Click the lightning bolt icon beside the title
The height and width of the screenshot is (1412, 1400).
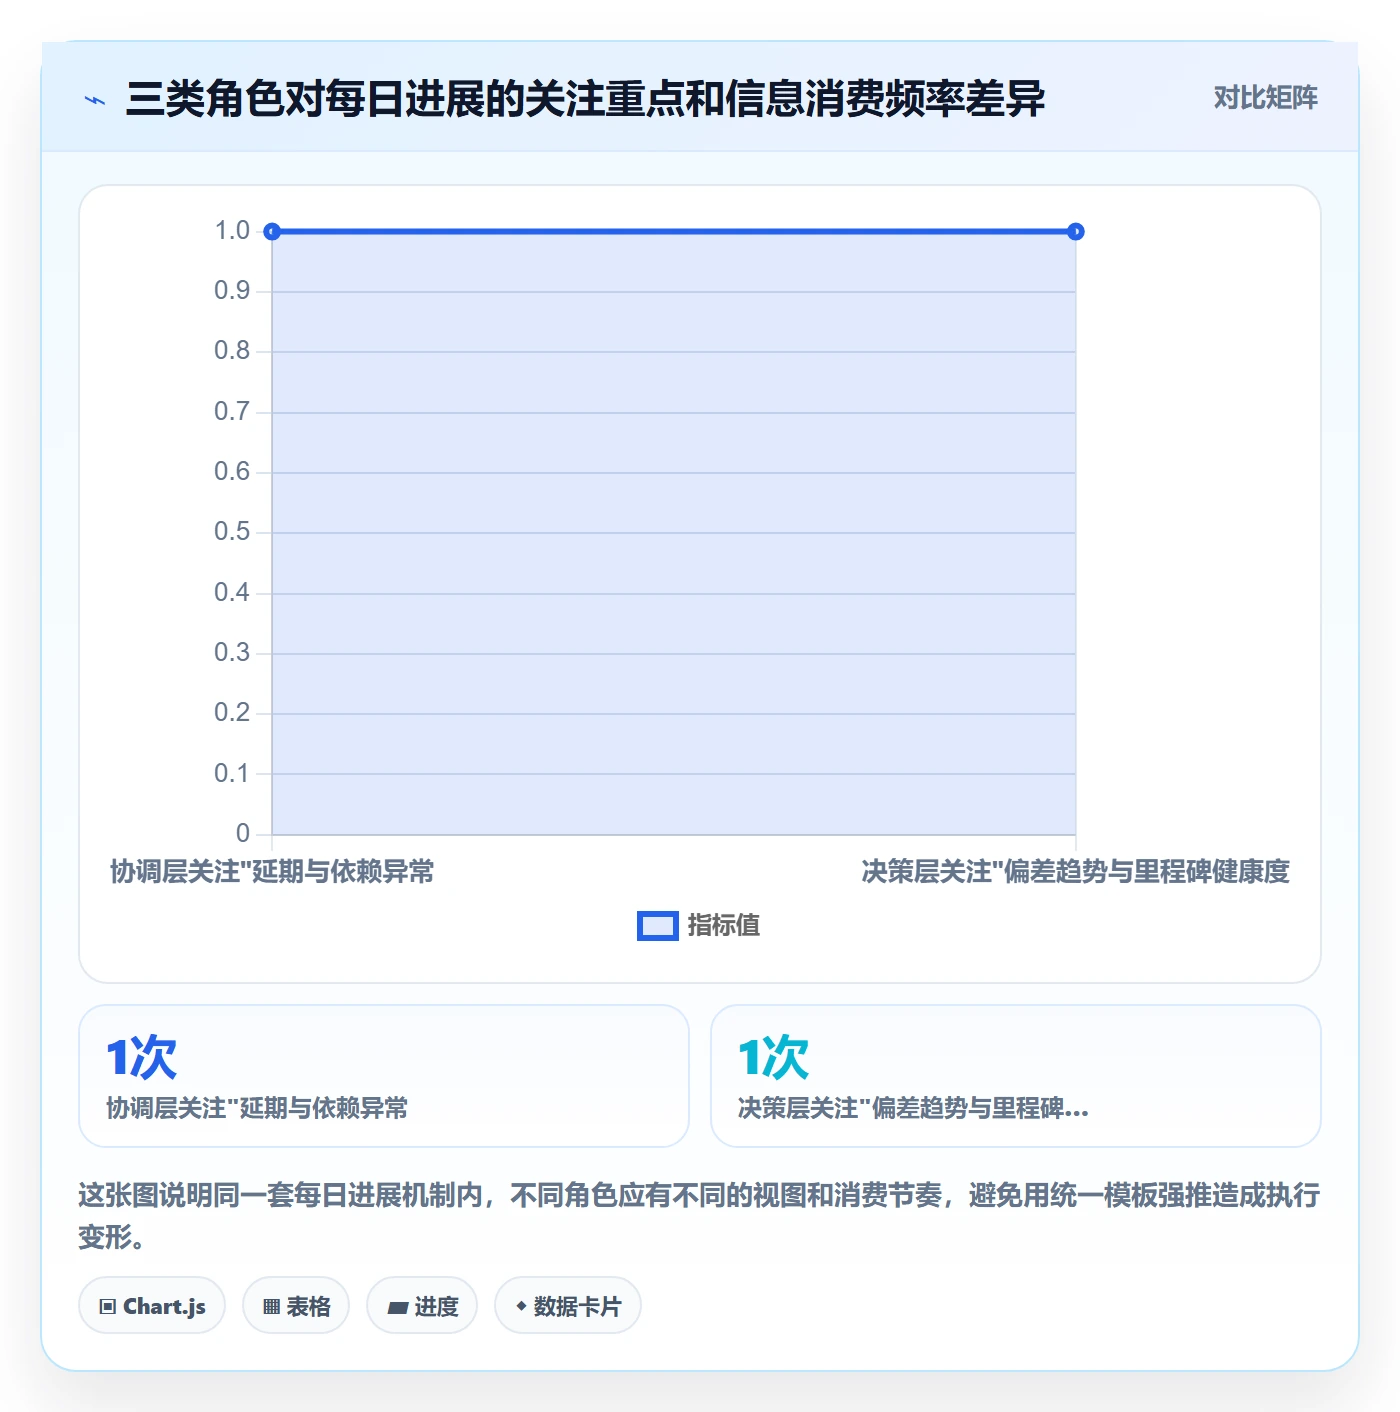[95, 99]
